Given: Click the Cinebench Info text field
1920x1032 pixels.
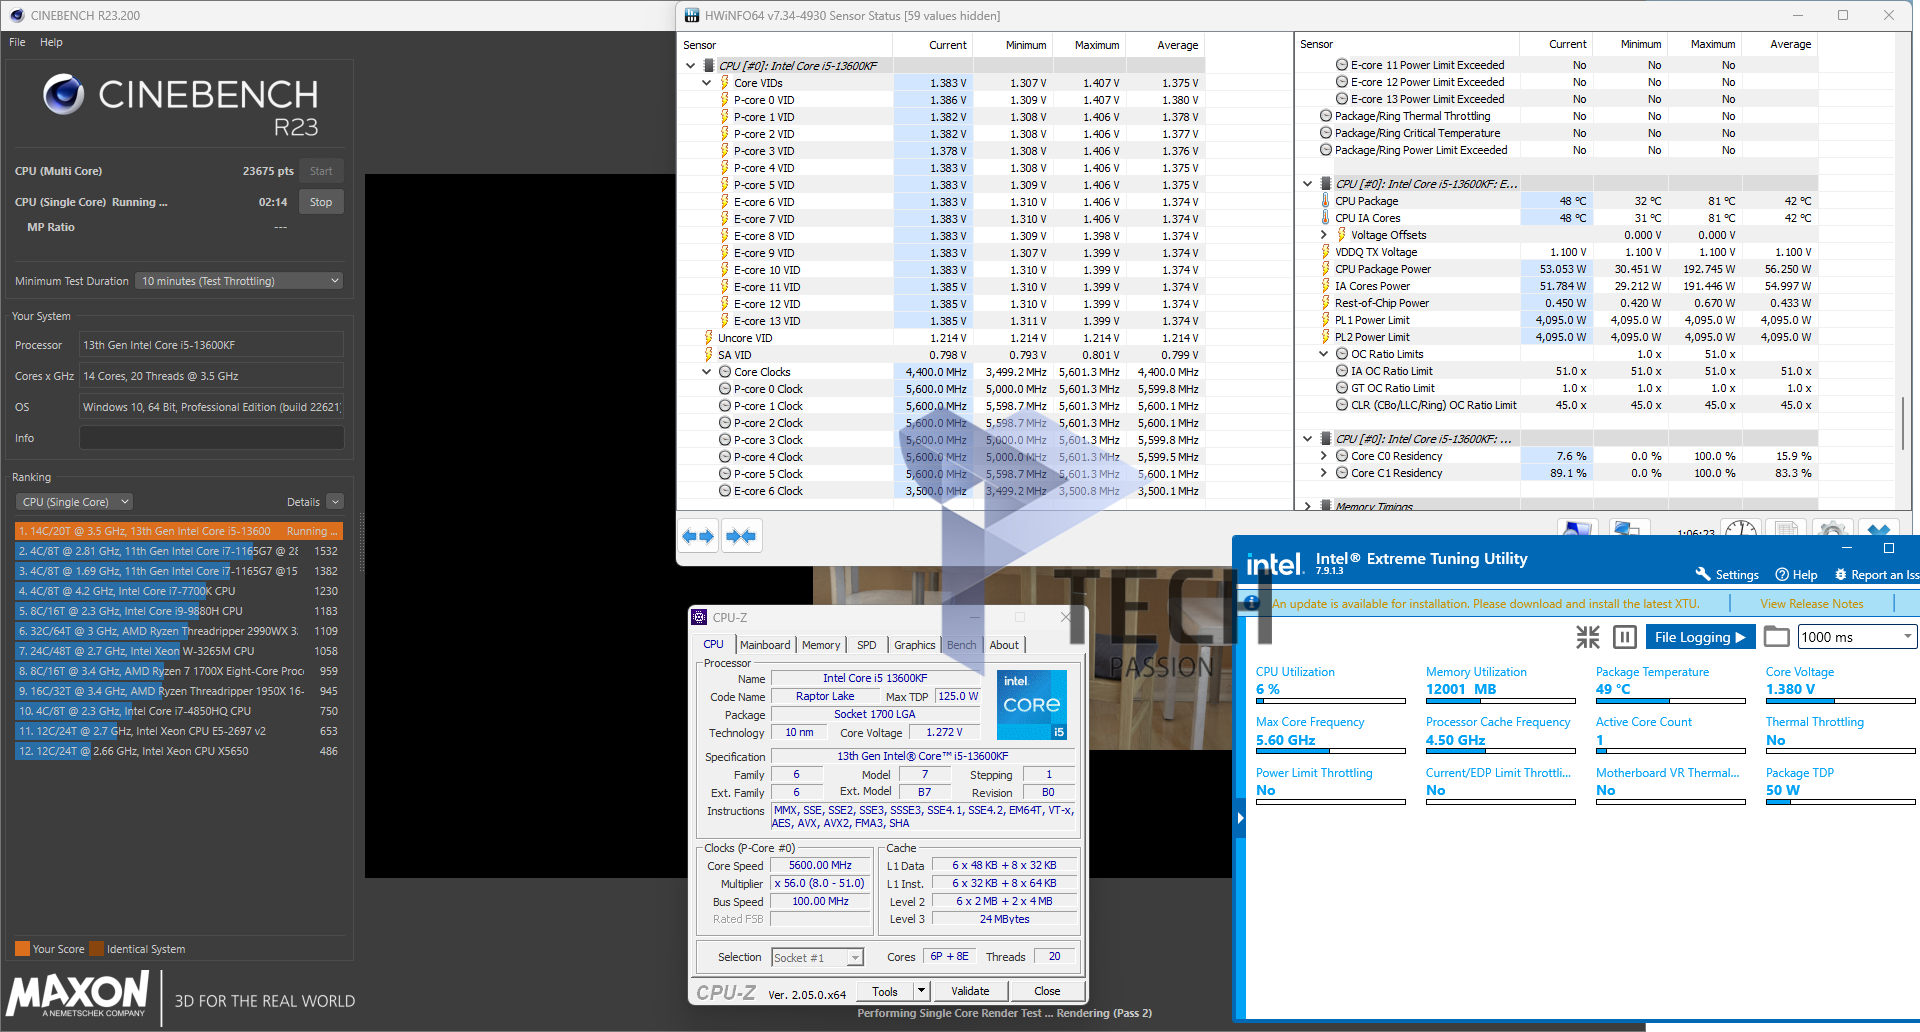Looking at the screenshot, I should [x=211, y=438].
